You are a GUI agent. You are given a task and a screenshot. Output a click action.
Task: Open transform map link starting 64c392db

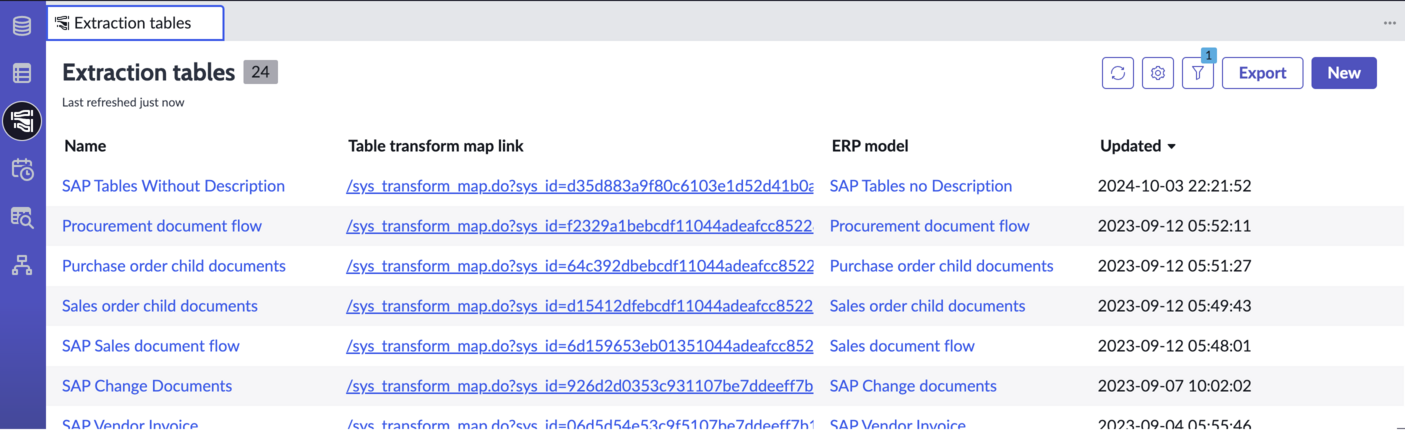tap(580, 266)
